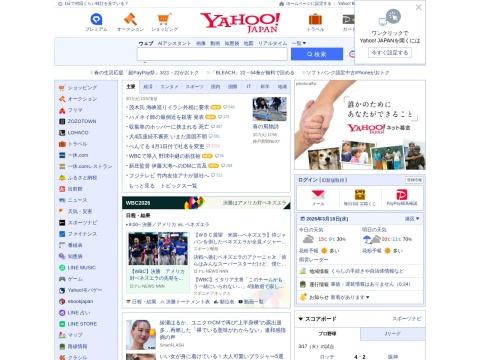This screenshot has width=480, height=360.
Task: Open トラベル in the left sidebar
Action: coord(73,144)
